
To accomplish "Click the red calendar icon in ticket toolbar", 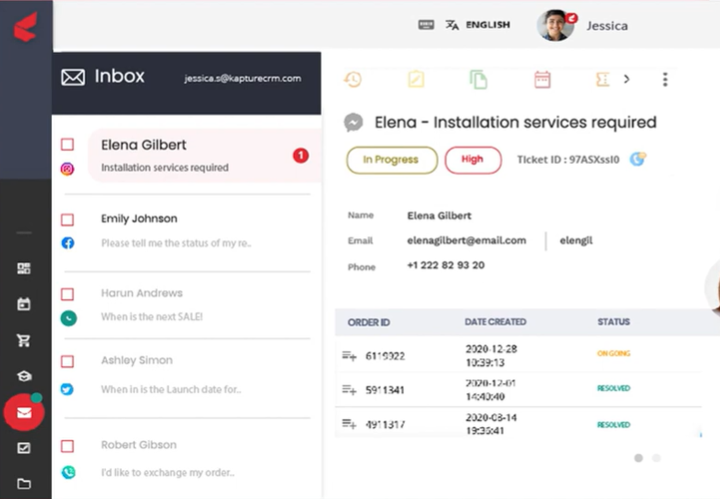I will pyautogui.click(x=542, y=79).
